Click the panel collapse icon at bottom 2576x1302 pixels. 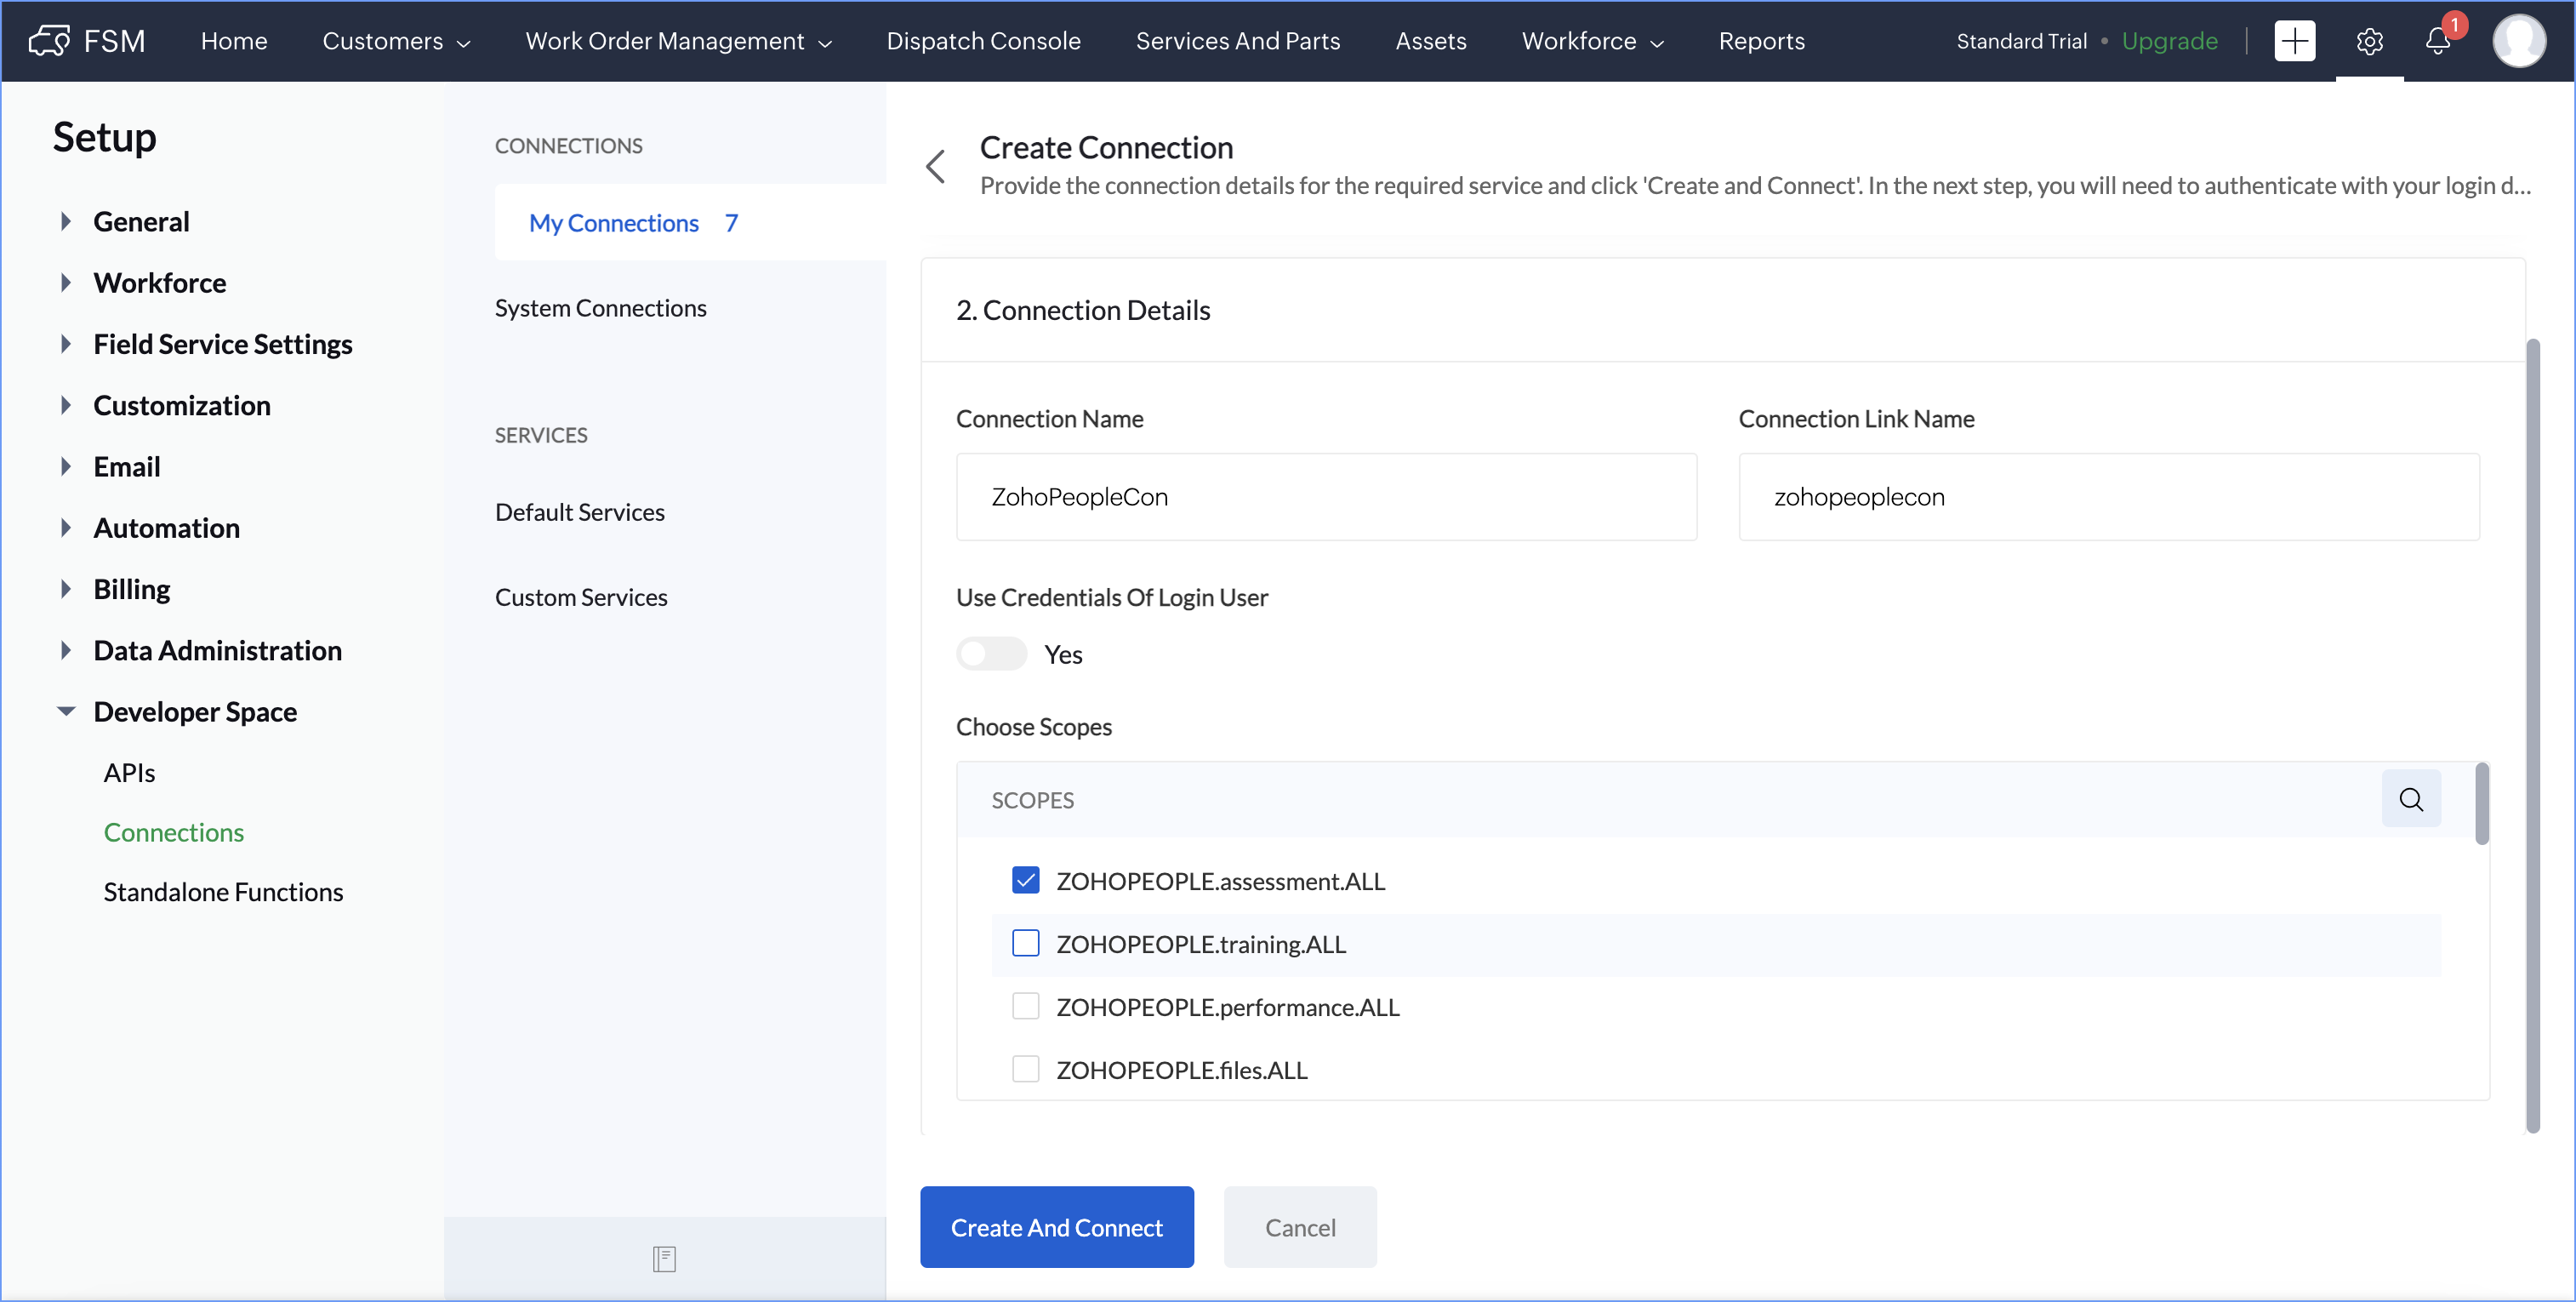664,1258
